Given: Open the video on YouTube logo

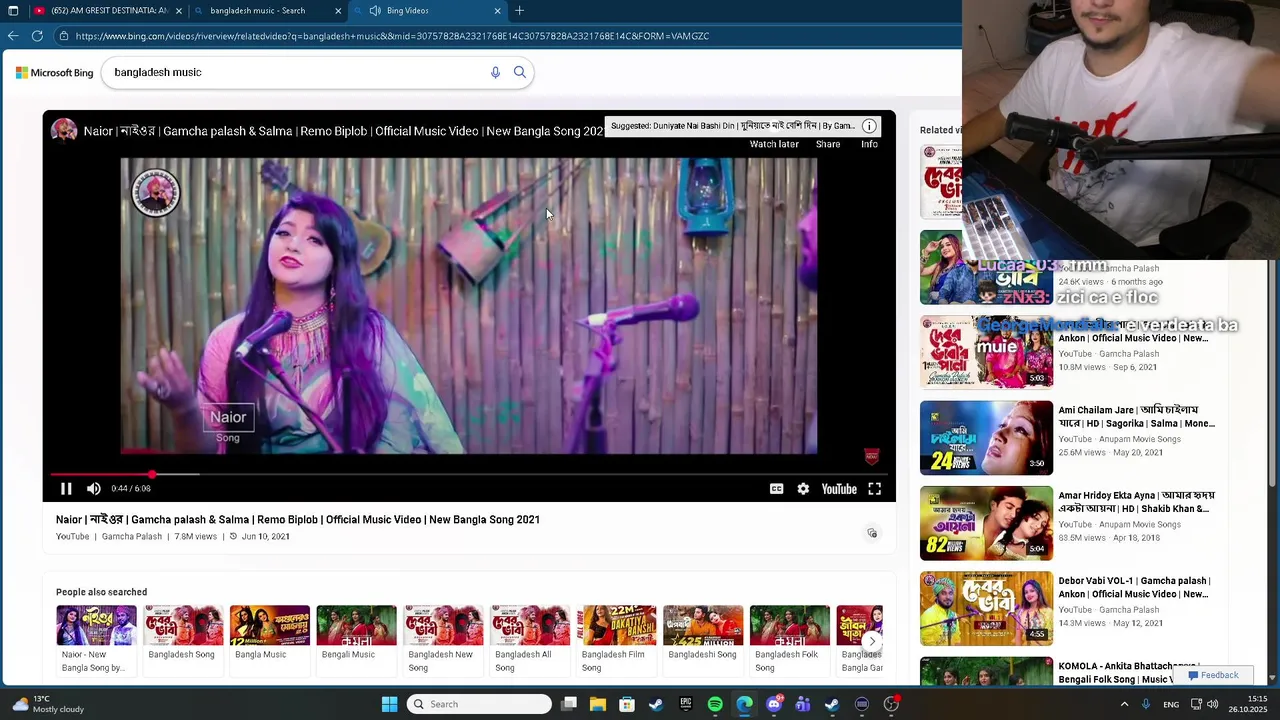Looking at the screenshot, I should tap(839, 489).
